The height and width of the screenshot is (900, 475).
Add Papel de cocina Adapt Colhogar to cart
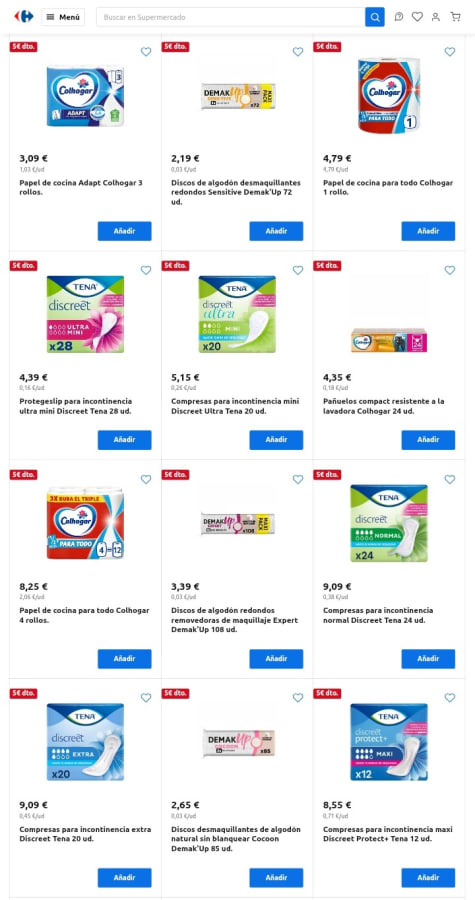[124, 231]
